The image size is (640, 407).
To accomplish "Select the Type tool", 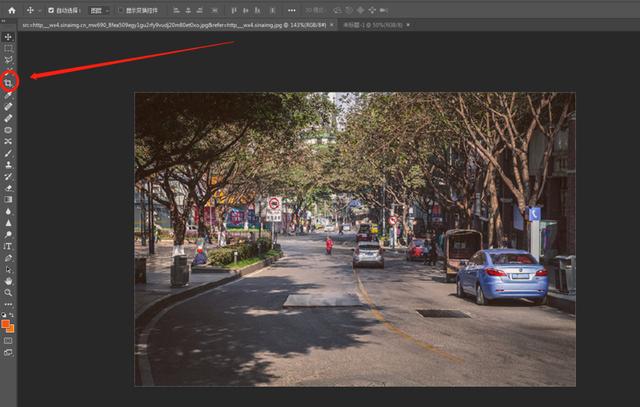I will point(8,245).
